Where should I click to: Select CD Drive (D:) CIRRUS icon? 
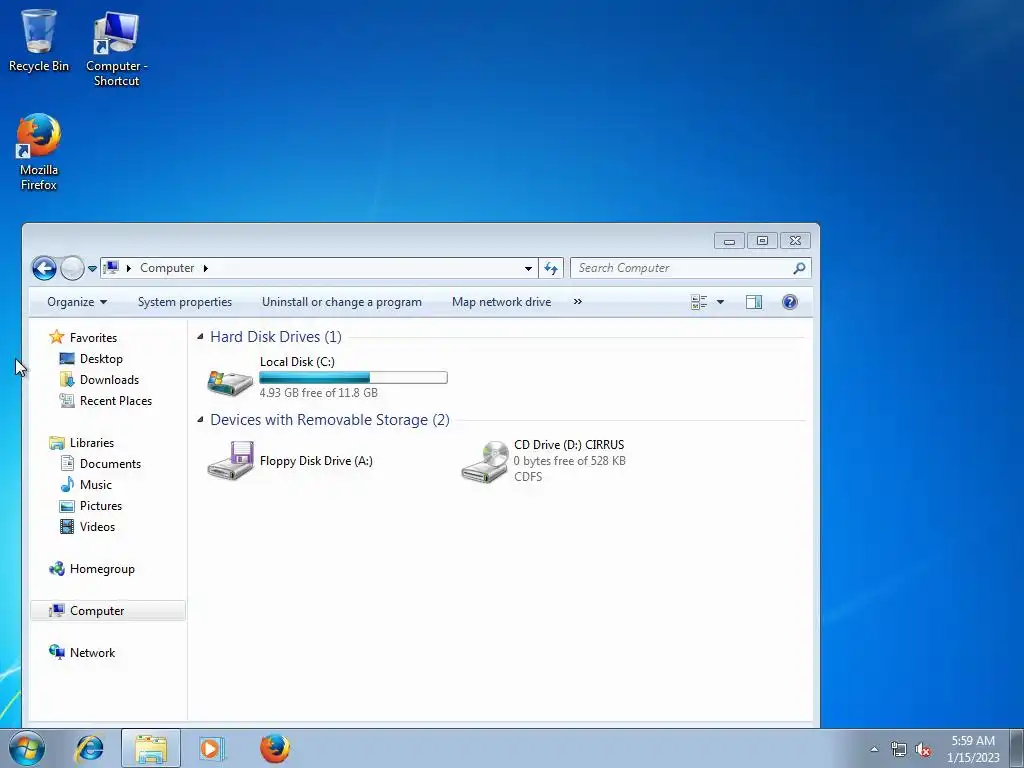pyautogui.click(x=485, y=462)
